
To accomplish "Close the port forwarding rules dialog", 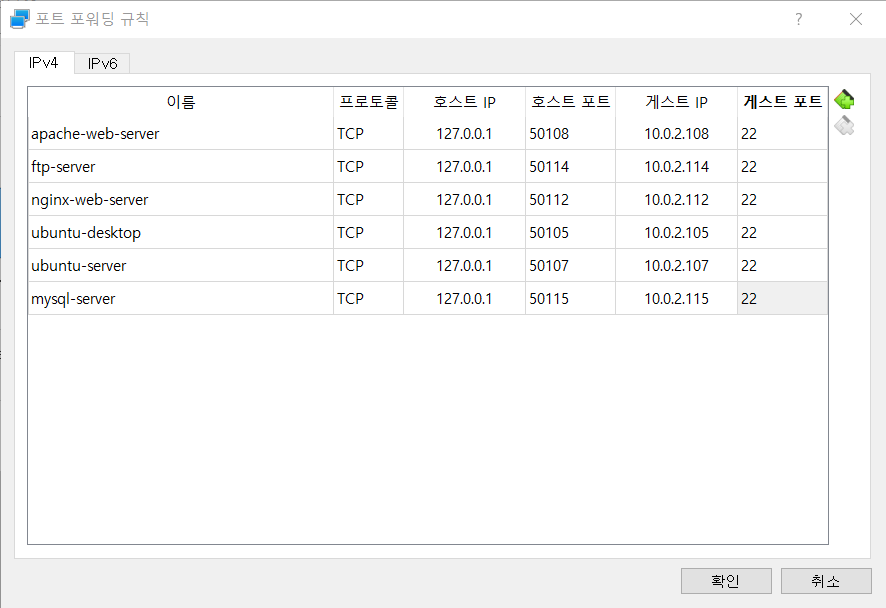I will 856,19.
